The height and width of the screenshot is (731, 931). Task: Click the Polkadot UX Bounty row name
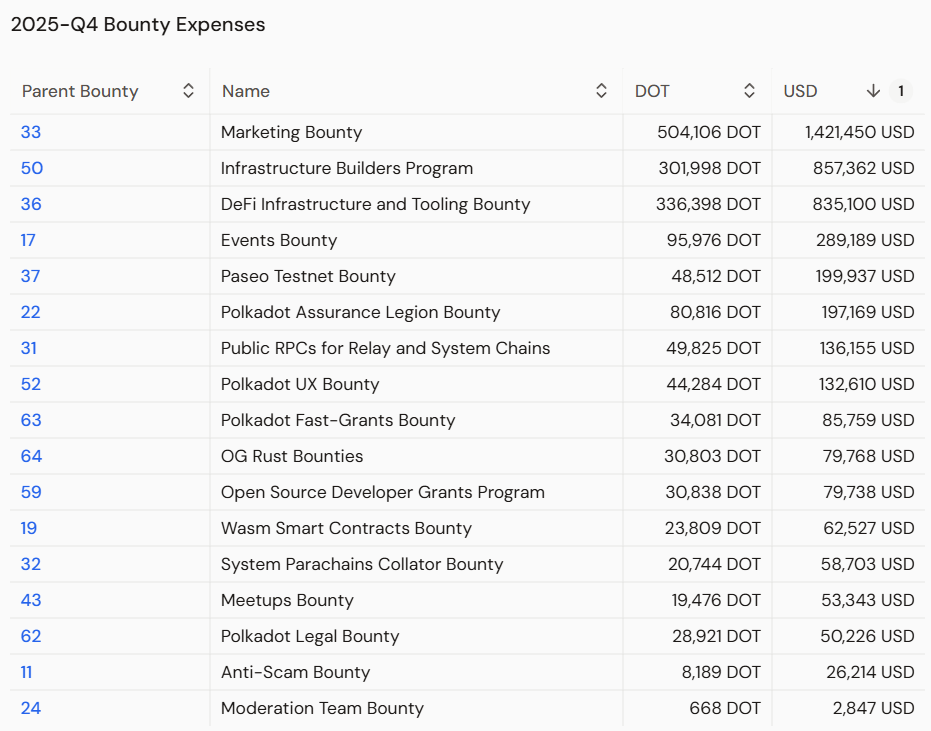coord(300,384)
